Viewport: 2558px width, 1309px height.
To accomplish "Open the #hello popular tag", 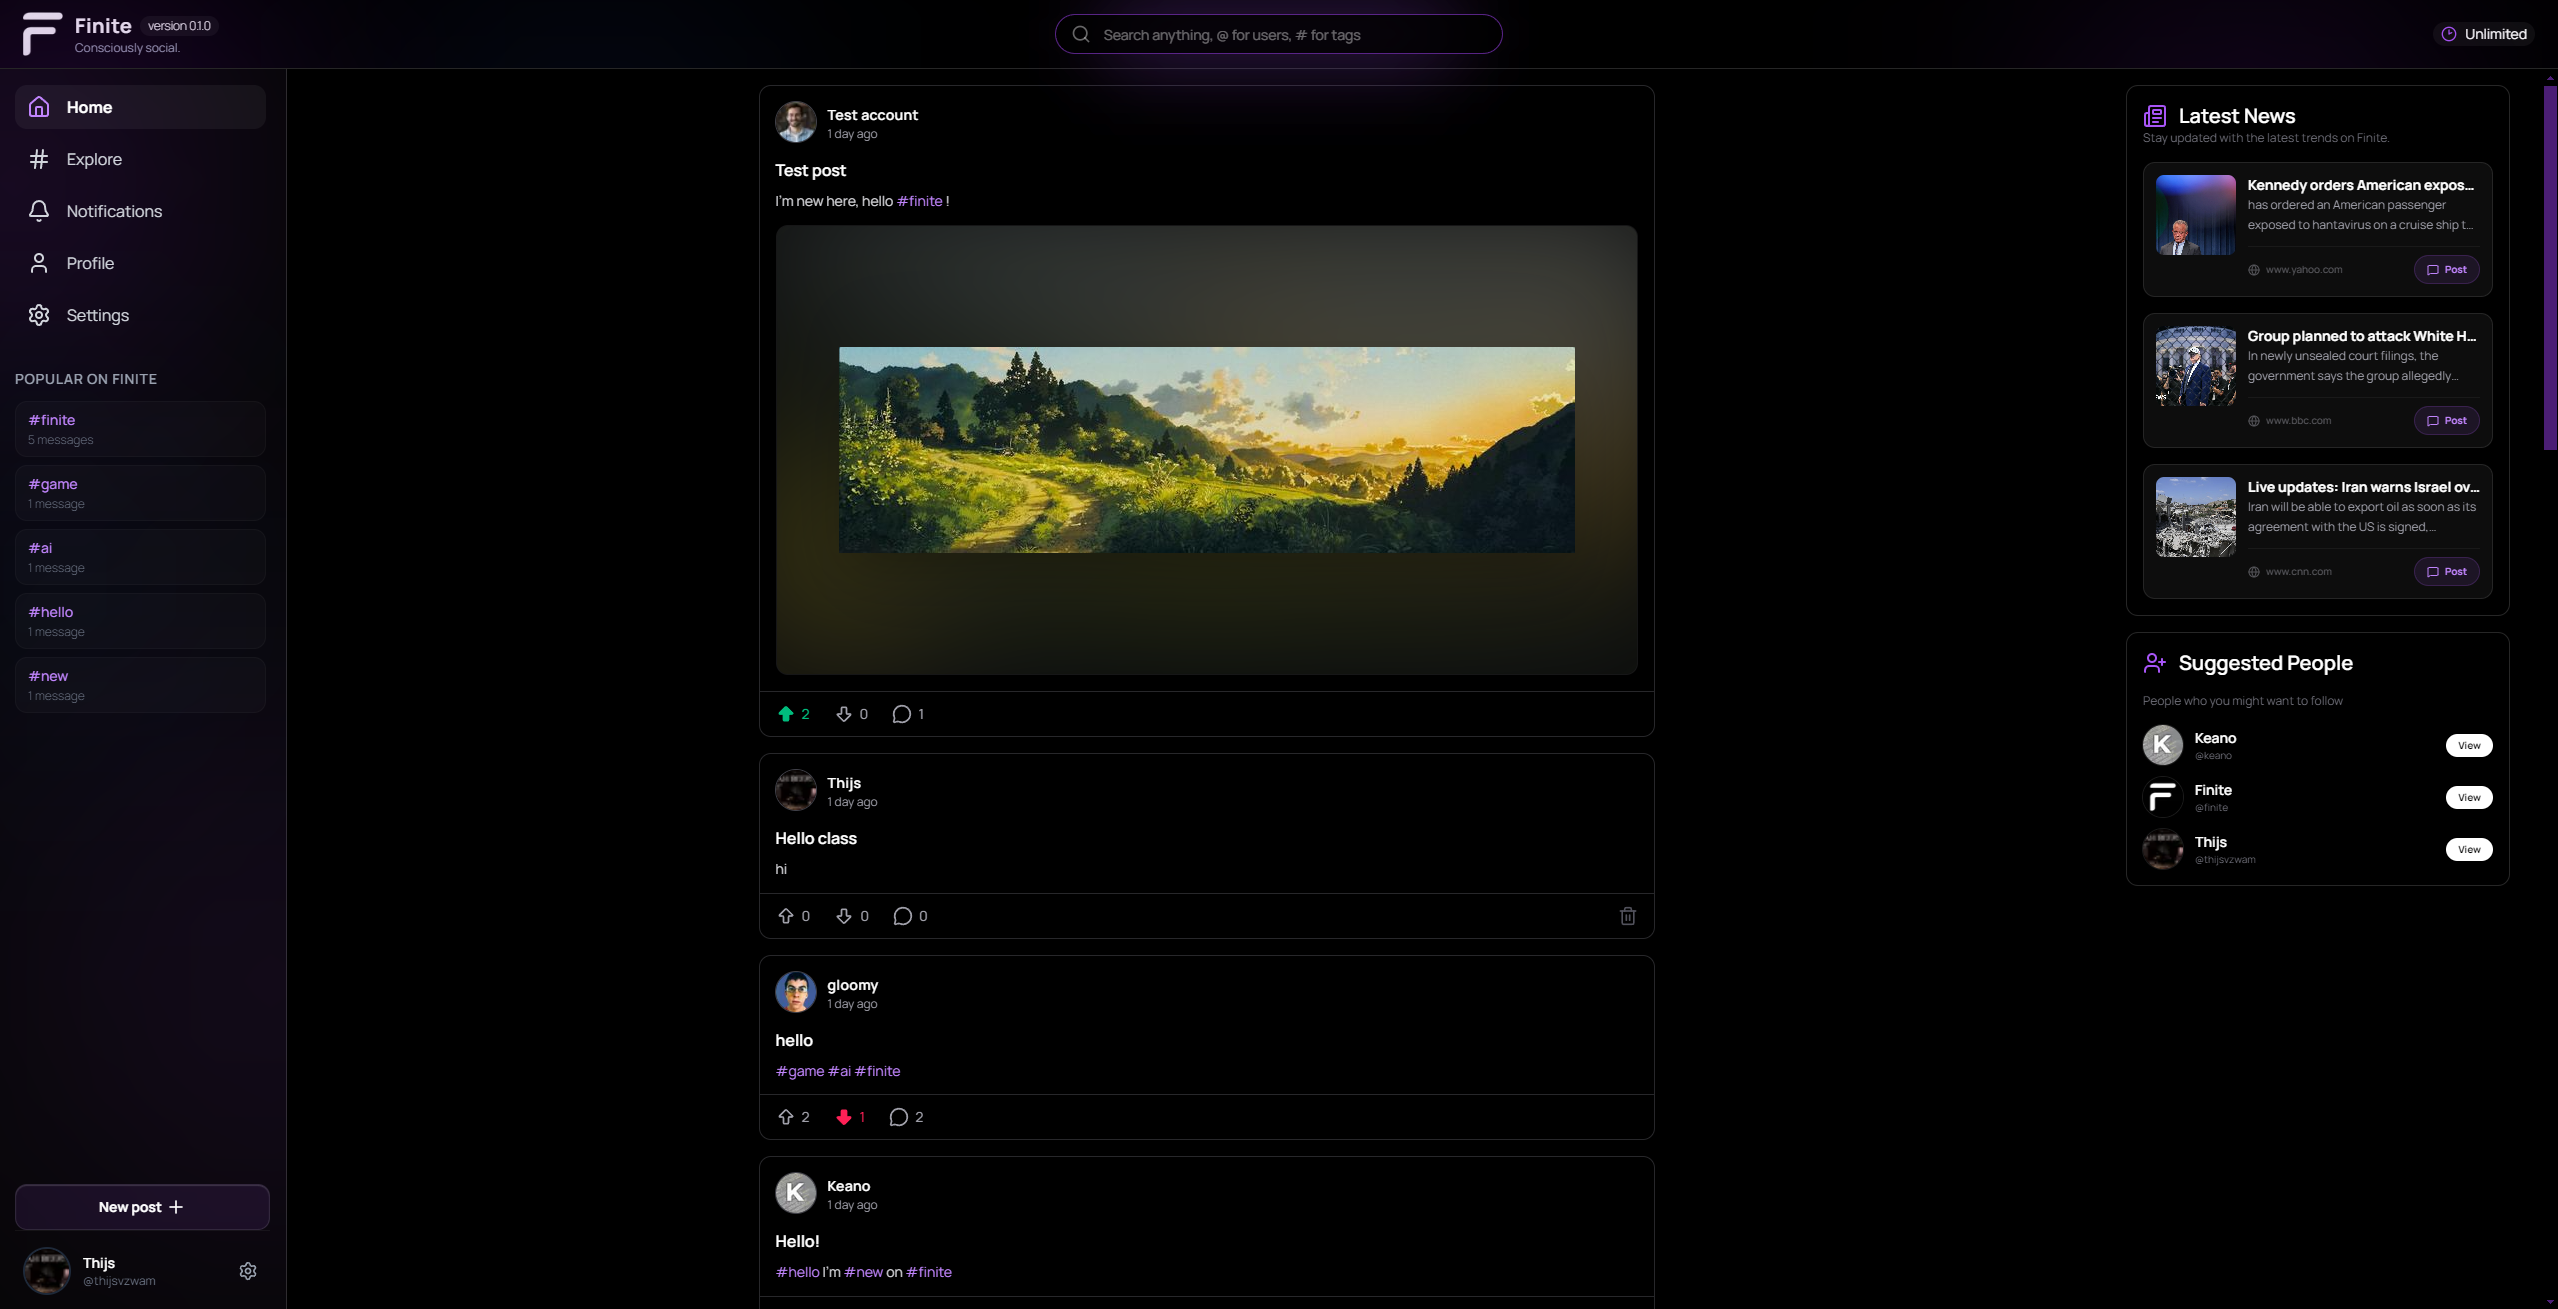I will (x=140, y=621).
